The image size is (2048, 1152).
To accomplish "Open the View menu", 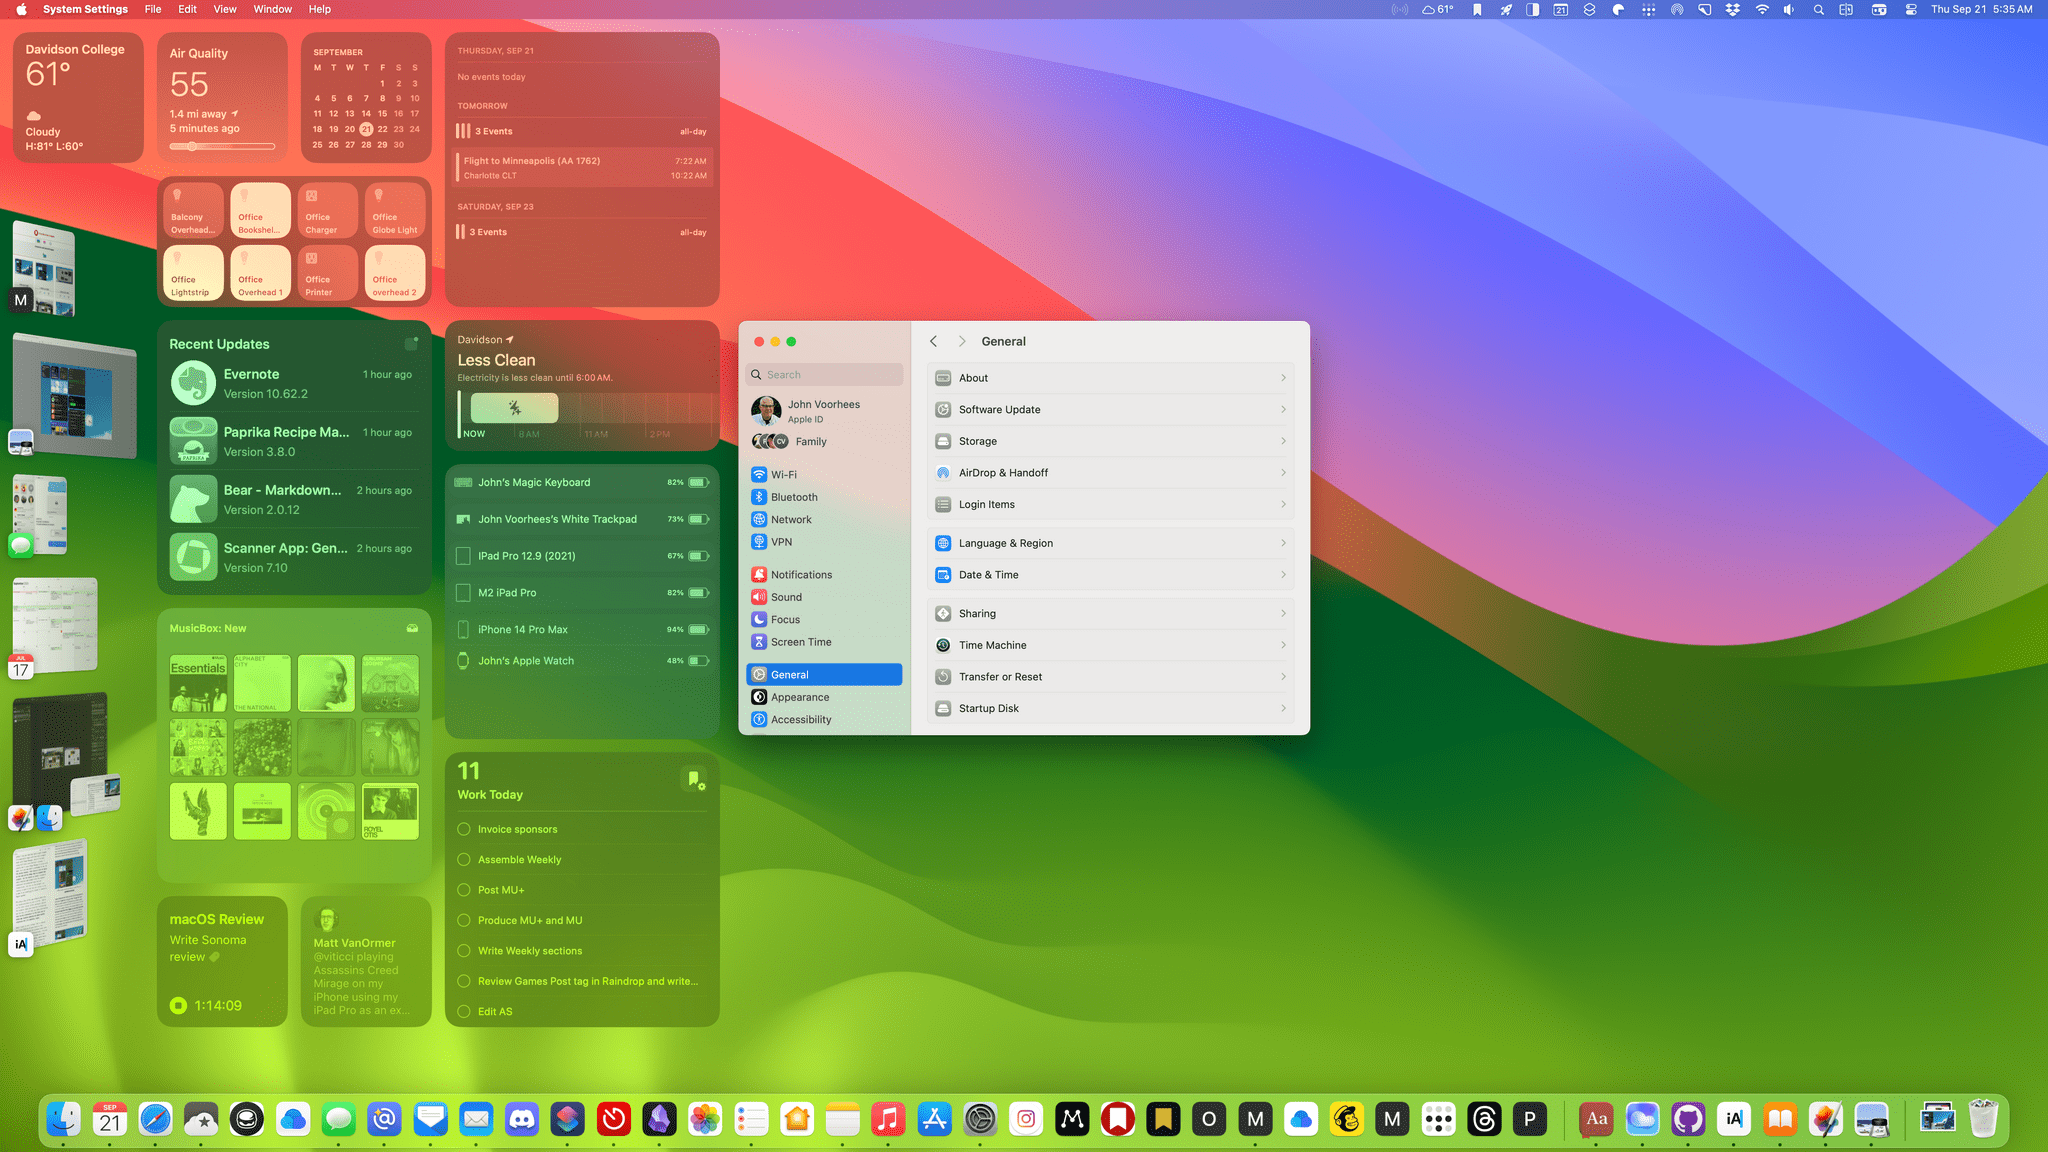I will (x=225, y=9).
